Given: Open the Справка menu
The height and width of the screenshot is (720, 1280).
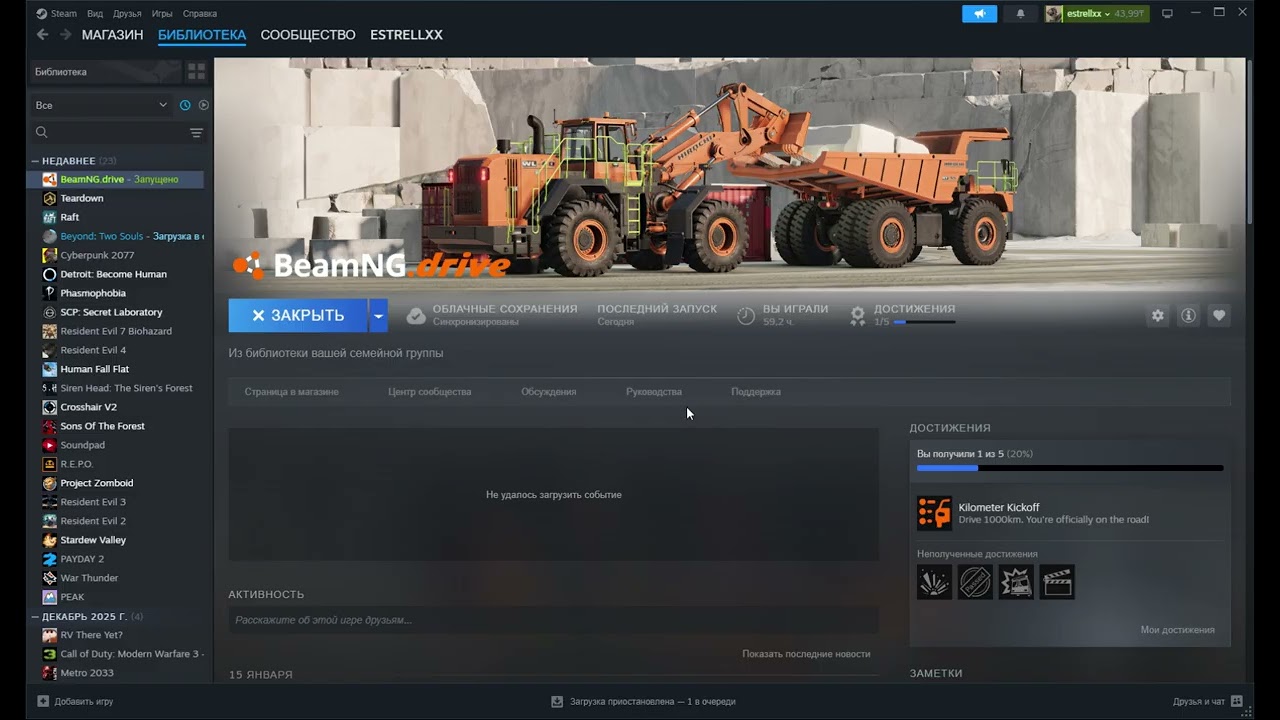Looking at the screenshot, I should pyautogui.click(x=200, y=14).
